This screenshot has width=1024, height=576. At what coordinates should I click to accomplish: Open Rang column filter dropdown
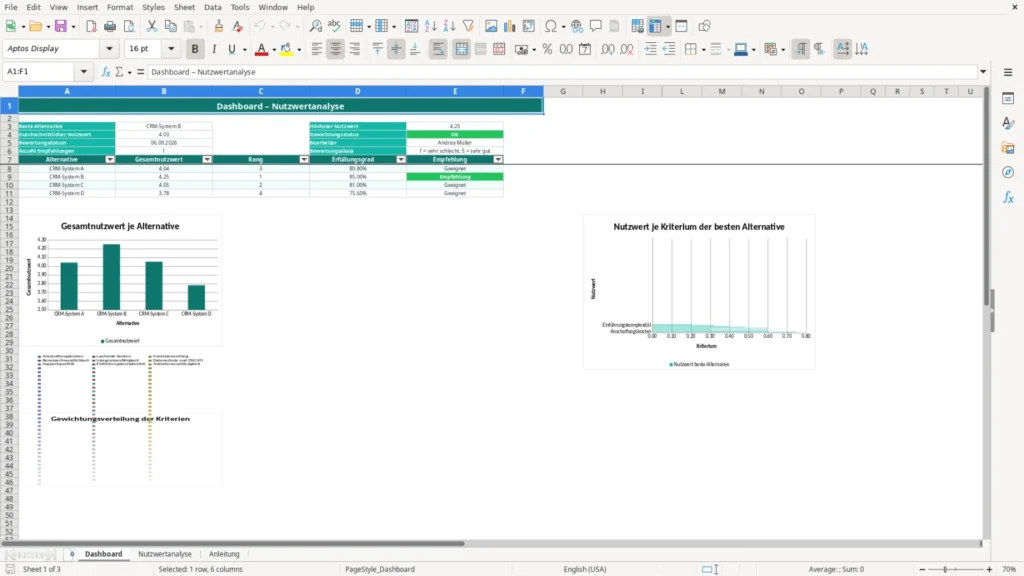[304, 159]
